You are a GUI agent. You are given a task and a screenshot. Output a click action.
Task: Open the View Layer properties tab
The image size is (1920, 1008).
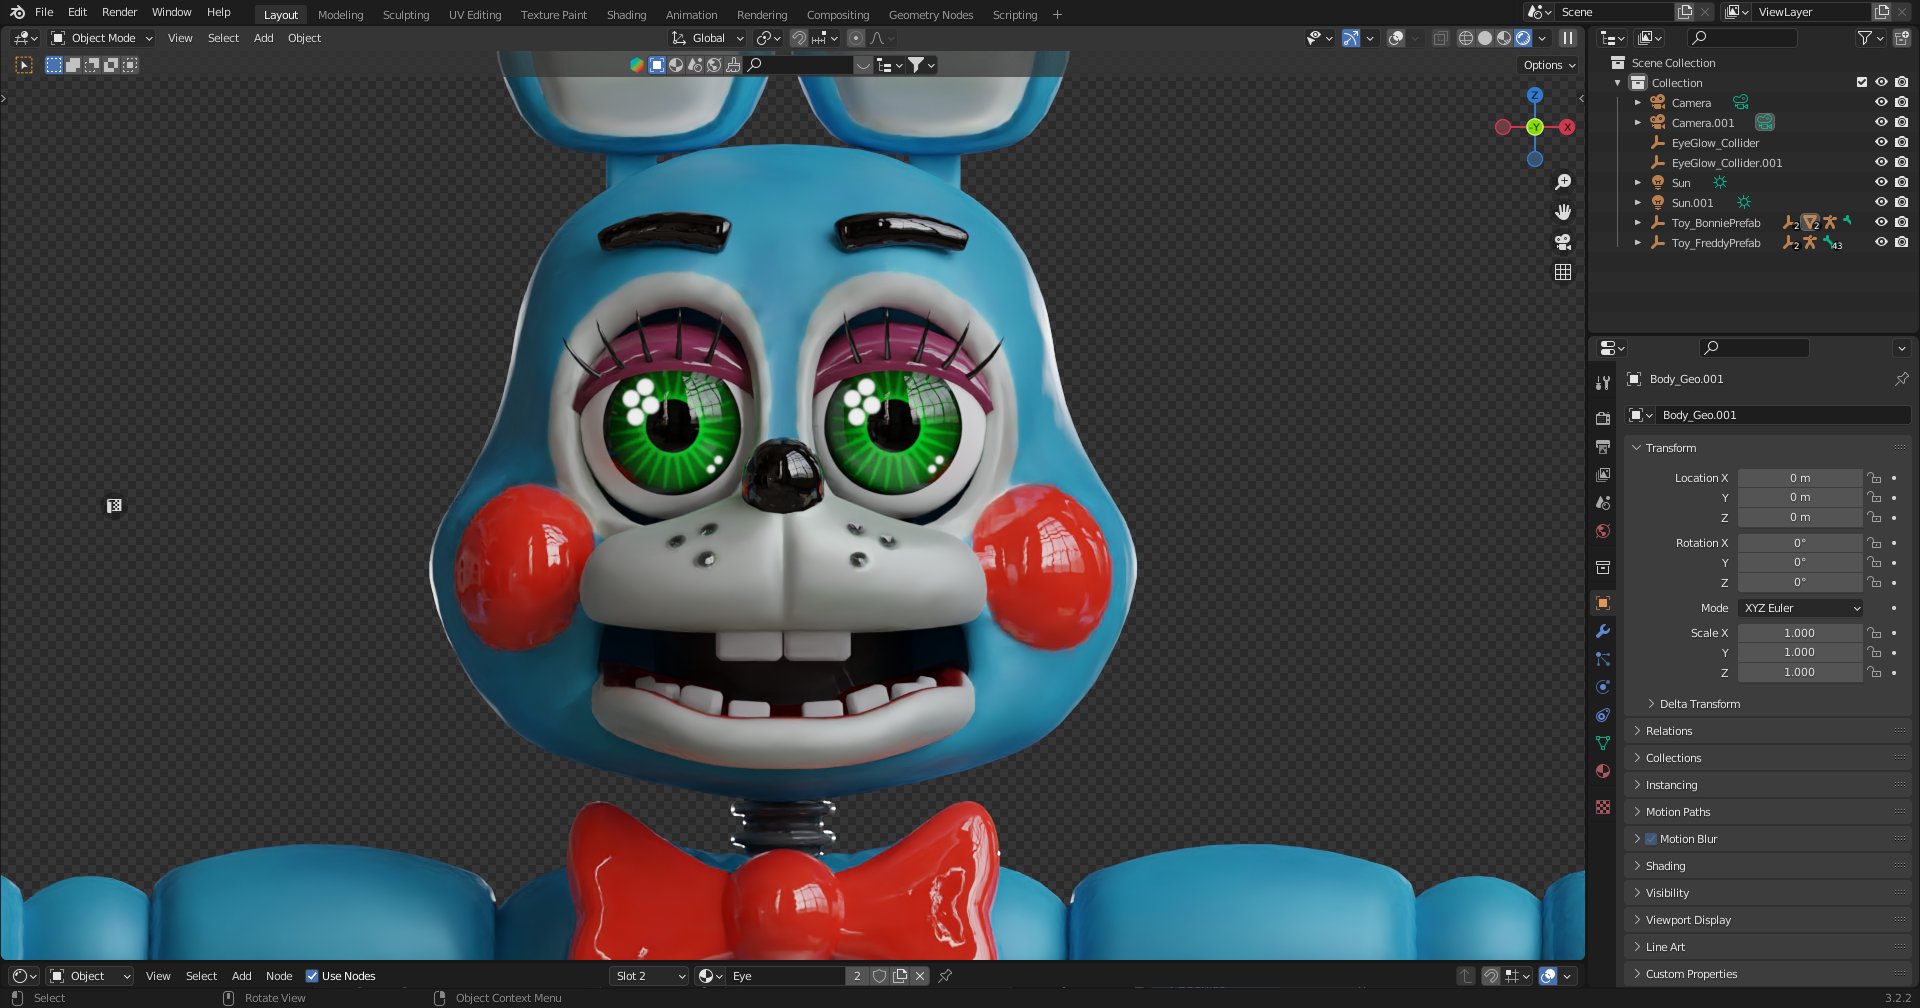(1603, 475)
